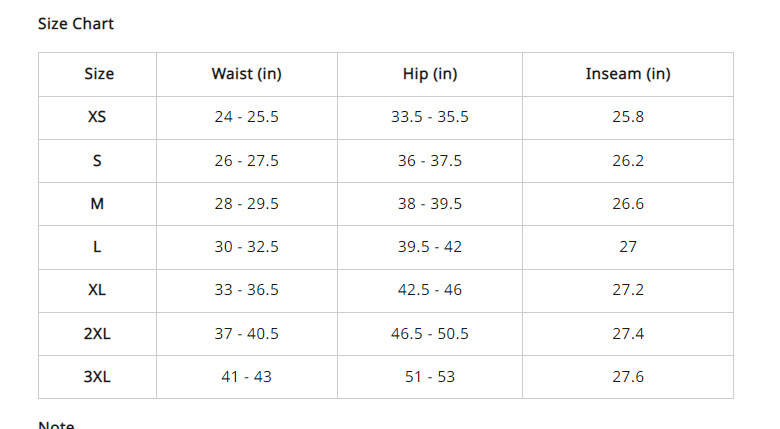Click waist value 24 - 25.5
Viewport: 780px width, 429px height.
246,117
